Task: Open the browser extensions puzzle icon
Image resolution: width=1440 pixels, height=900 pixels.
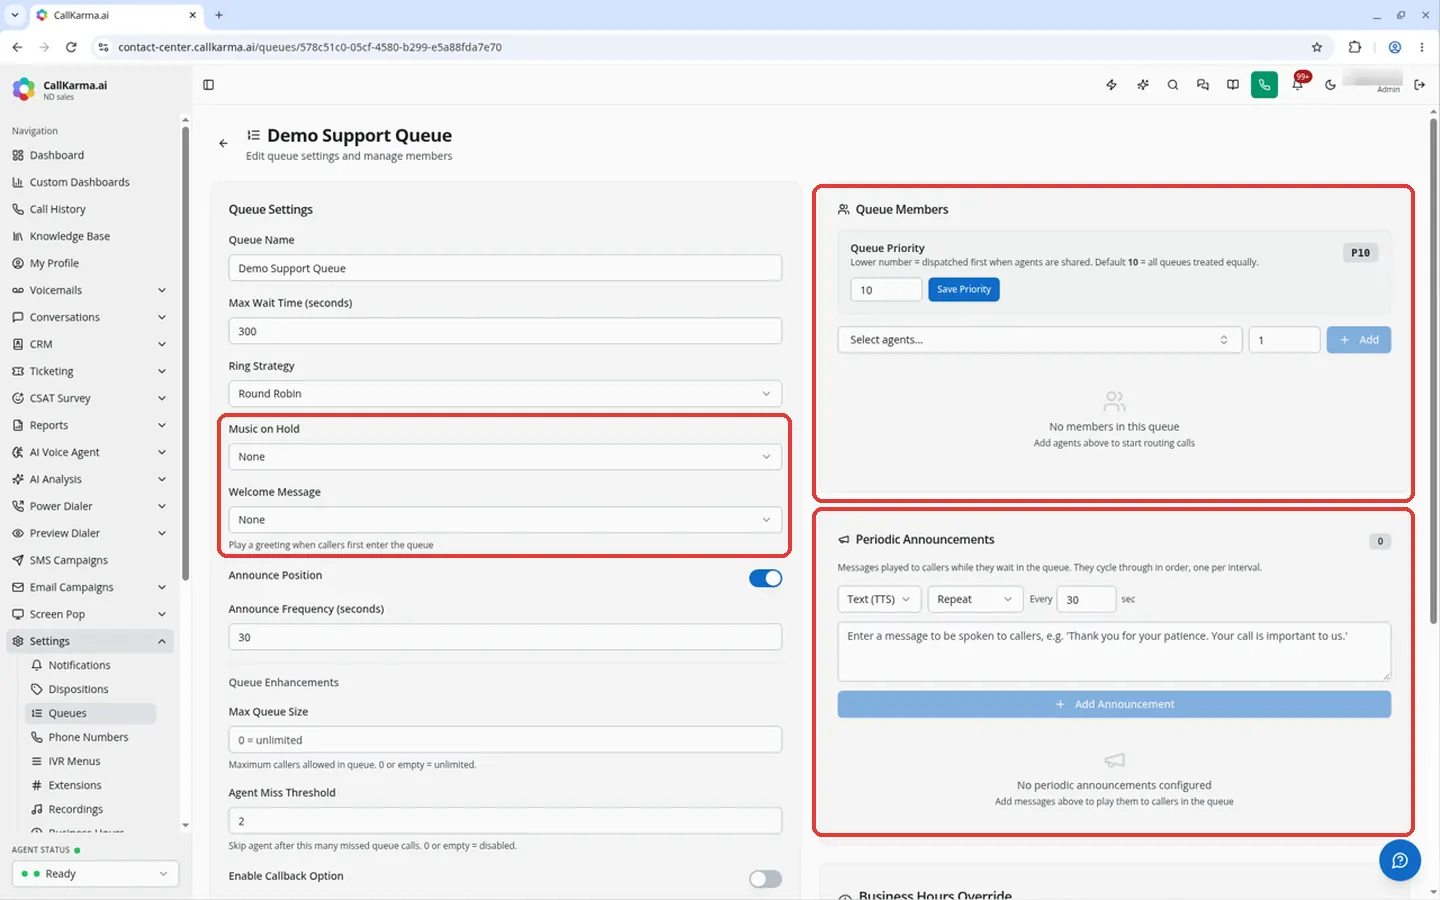Action: point(1355,47)
